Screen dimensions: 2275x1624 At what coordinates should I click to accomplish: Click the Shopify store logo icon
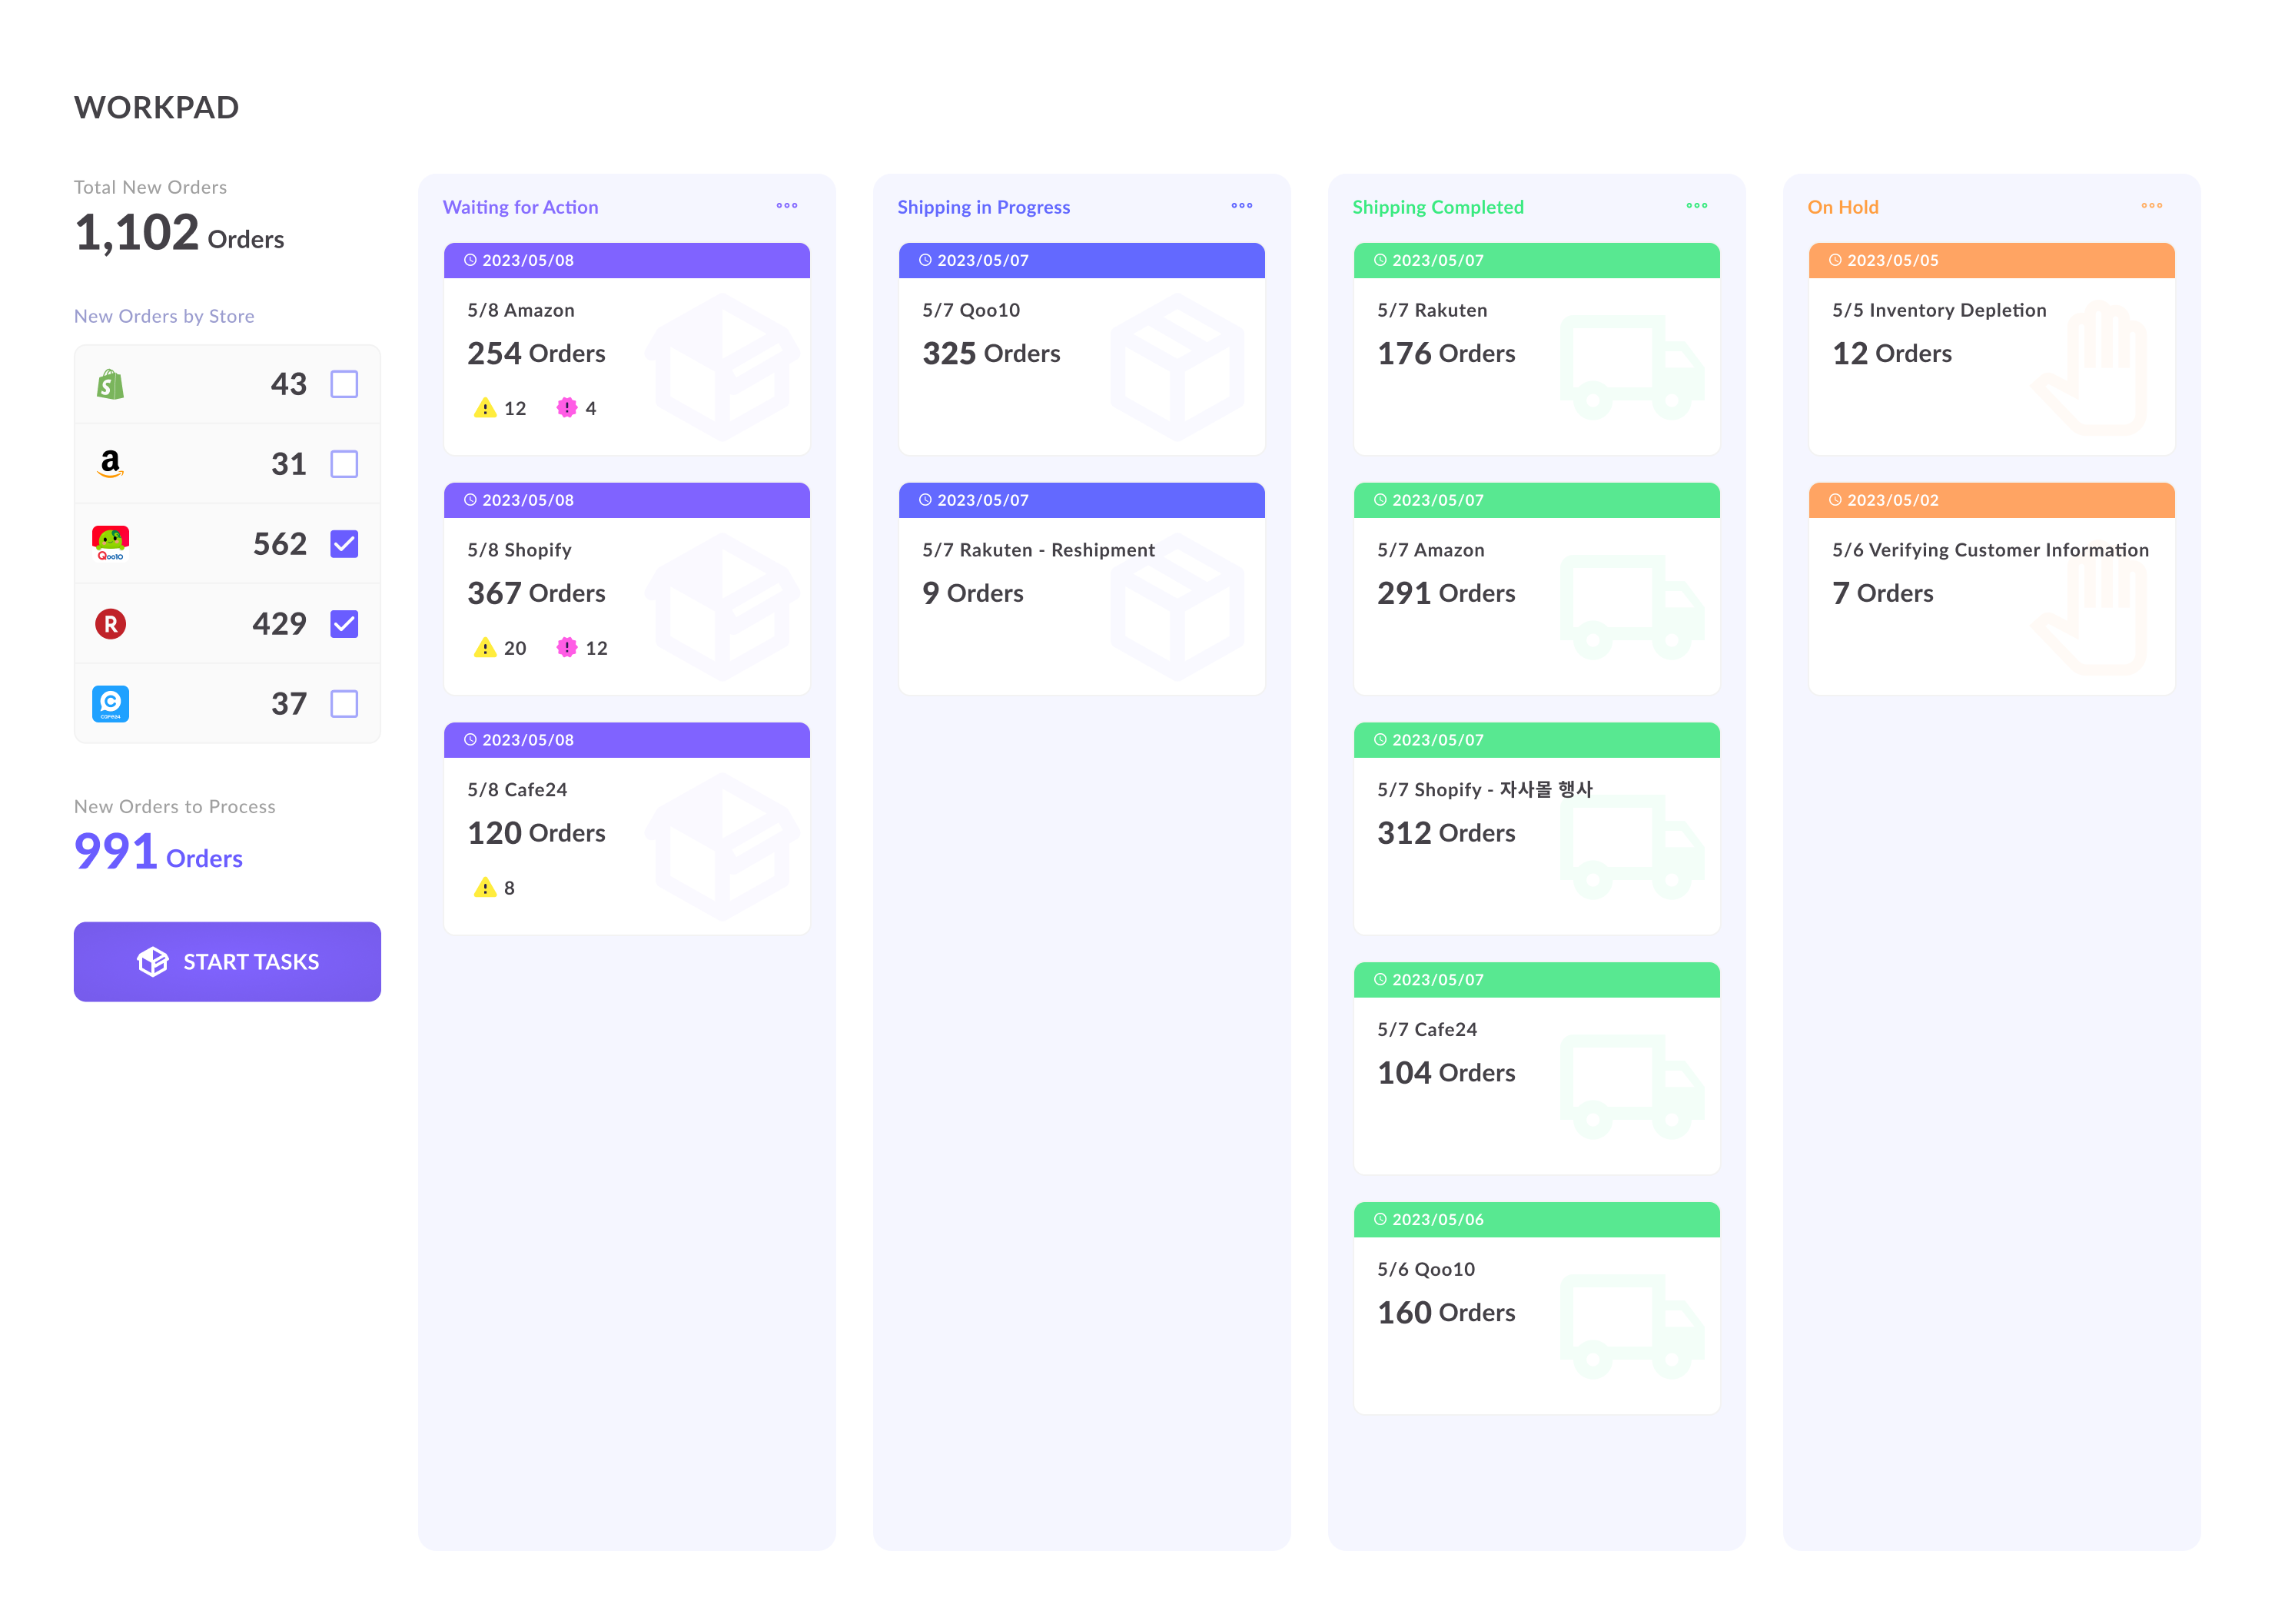pos(110,384)
